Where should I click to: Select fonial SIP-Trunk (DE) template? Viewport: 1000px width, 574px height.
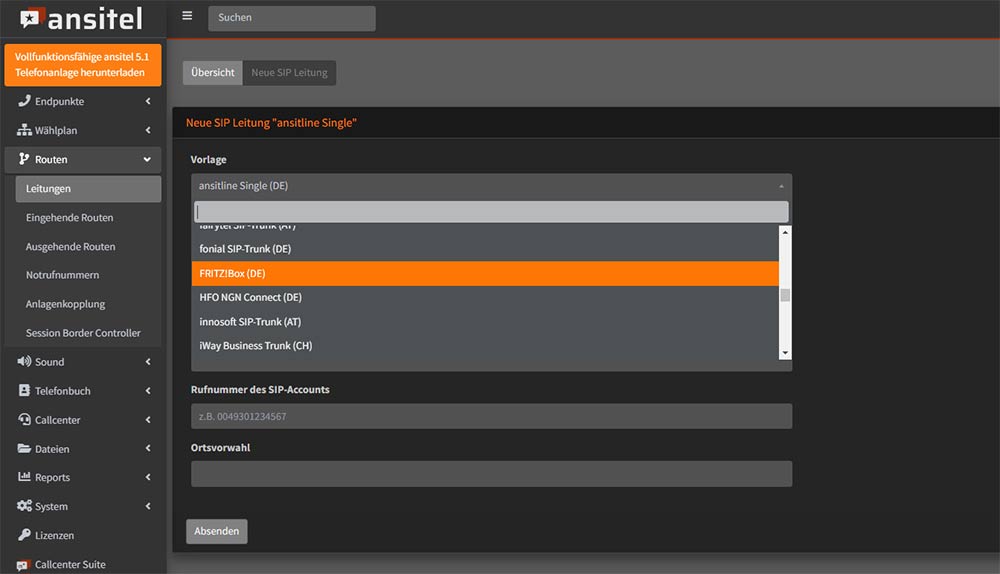pyautogui.click(x=485, y=249)
